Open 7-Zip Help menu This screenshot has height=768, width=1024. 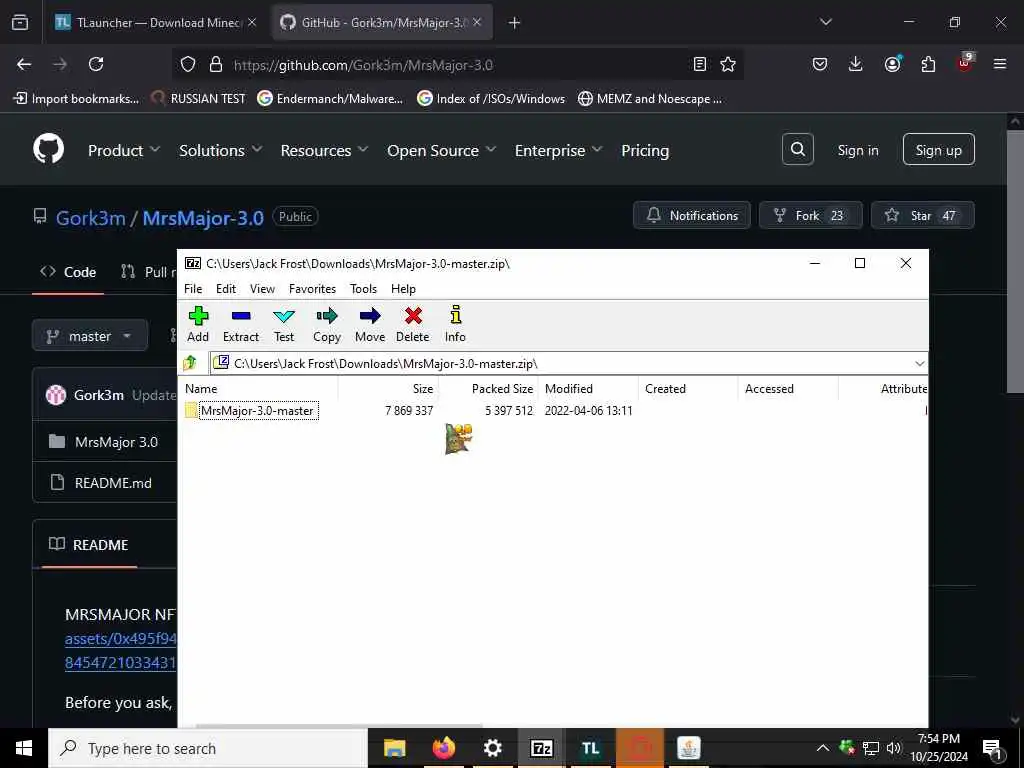pos(403,289)
